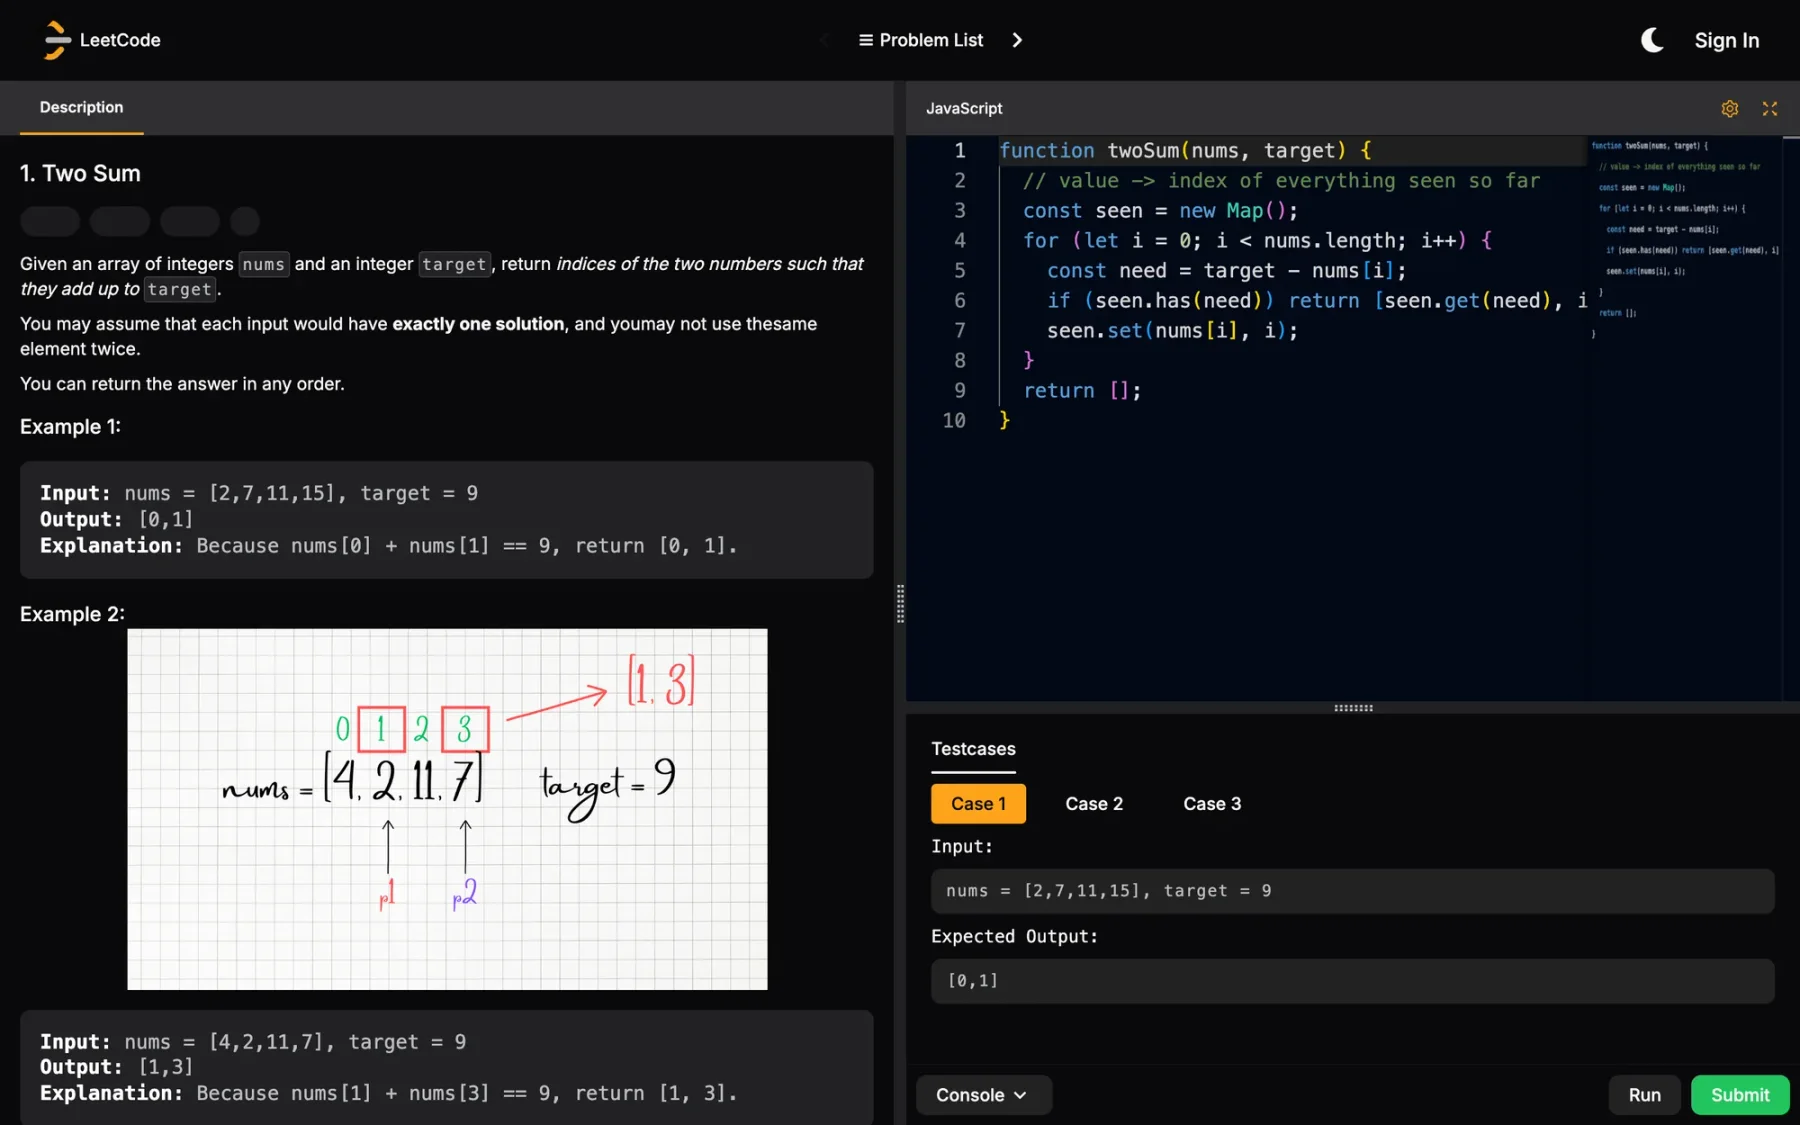Click the 'const seen = new Map();' line
The width and height of the screenshot is (1800, 1125).
1160,211
